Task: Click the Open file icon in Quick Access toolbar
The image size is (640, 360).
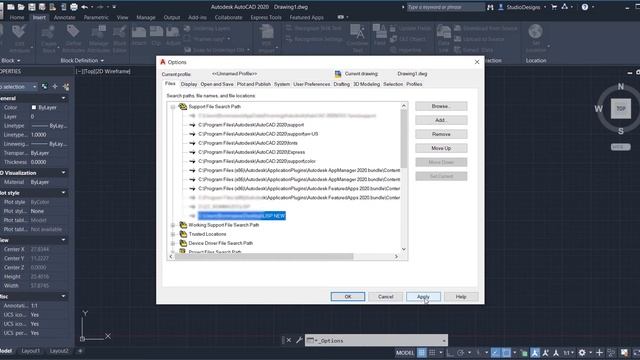Action: point(21,7)
